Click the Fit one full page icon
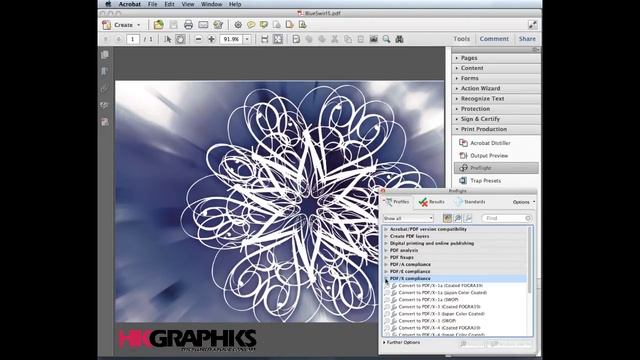 278,39
